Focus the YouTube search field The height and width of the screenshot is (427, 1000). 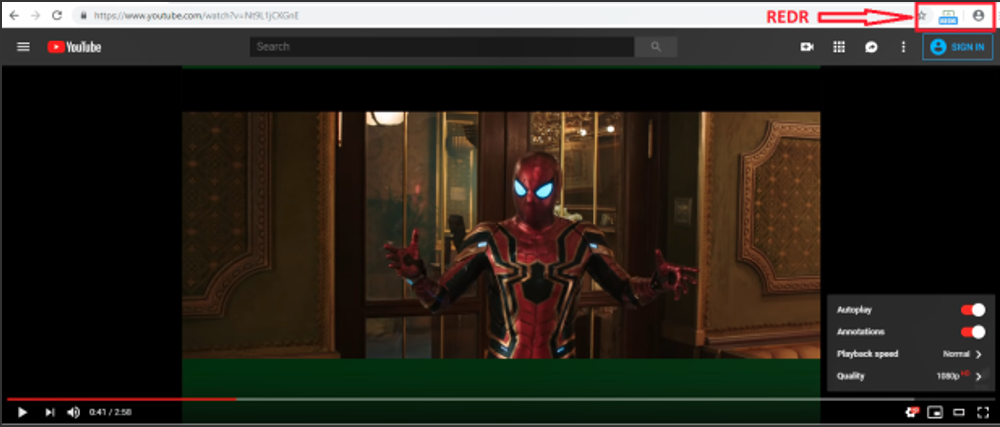(442, 47)
